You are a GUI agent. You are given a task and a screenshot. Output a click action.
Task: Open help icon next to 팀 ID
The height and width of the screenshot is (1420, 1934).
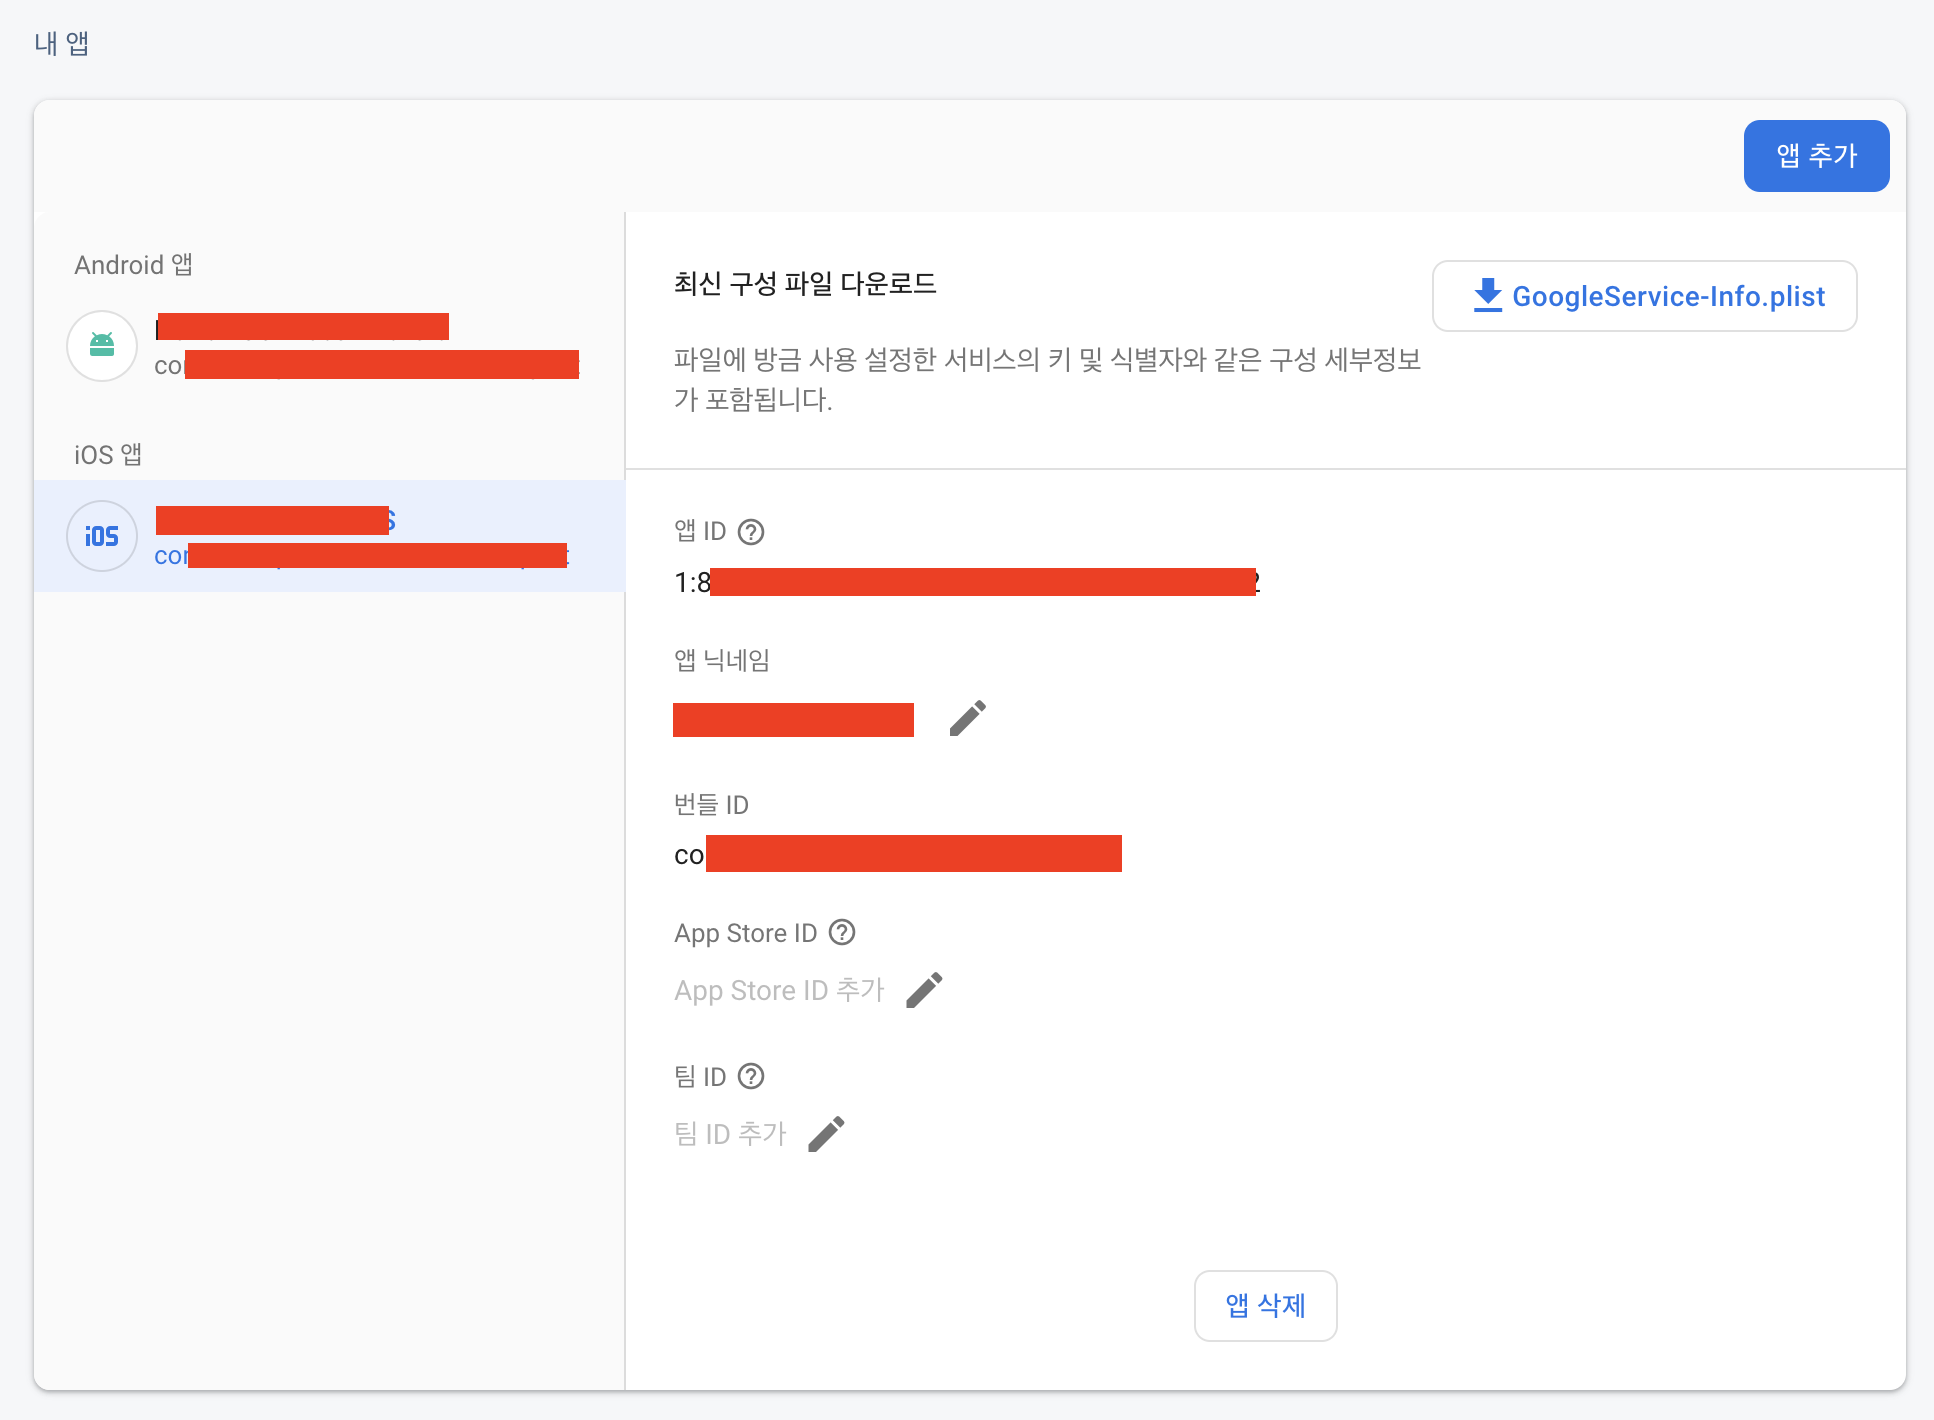pyautogui.click(x=751, y=1076)
